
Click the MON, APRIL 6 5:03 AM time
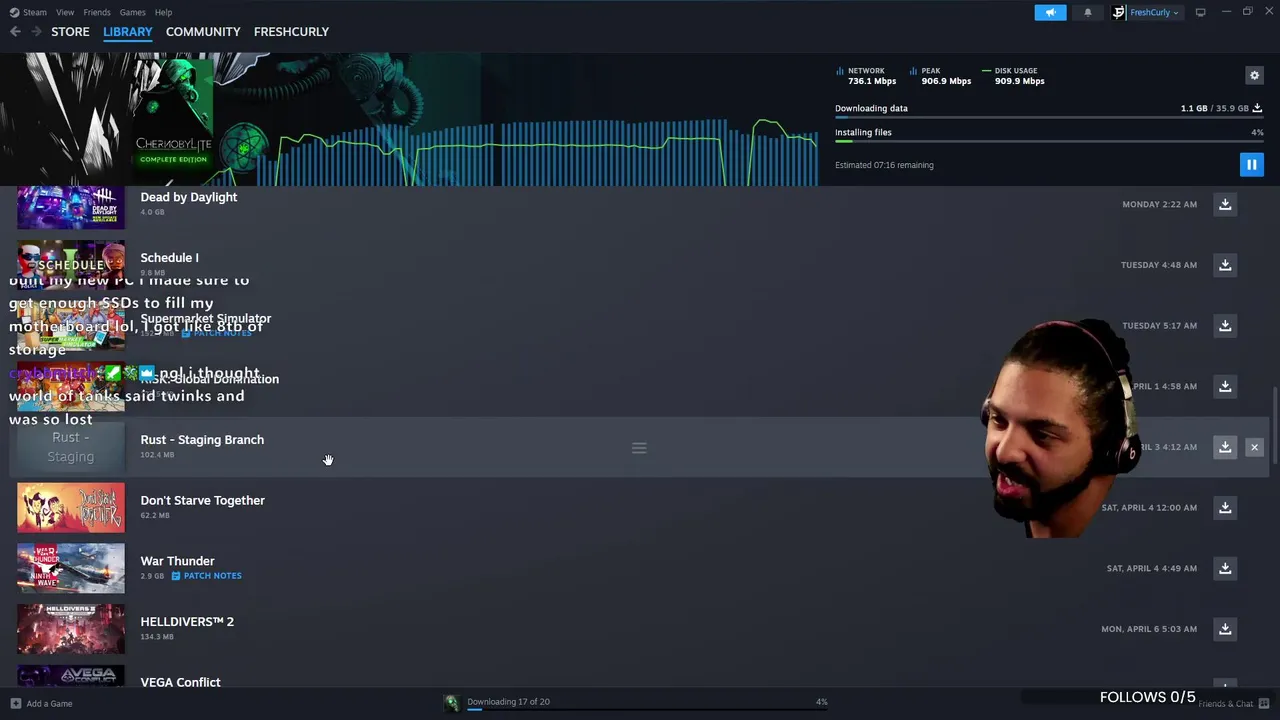pyautogui.click(x=1149, y=629)
